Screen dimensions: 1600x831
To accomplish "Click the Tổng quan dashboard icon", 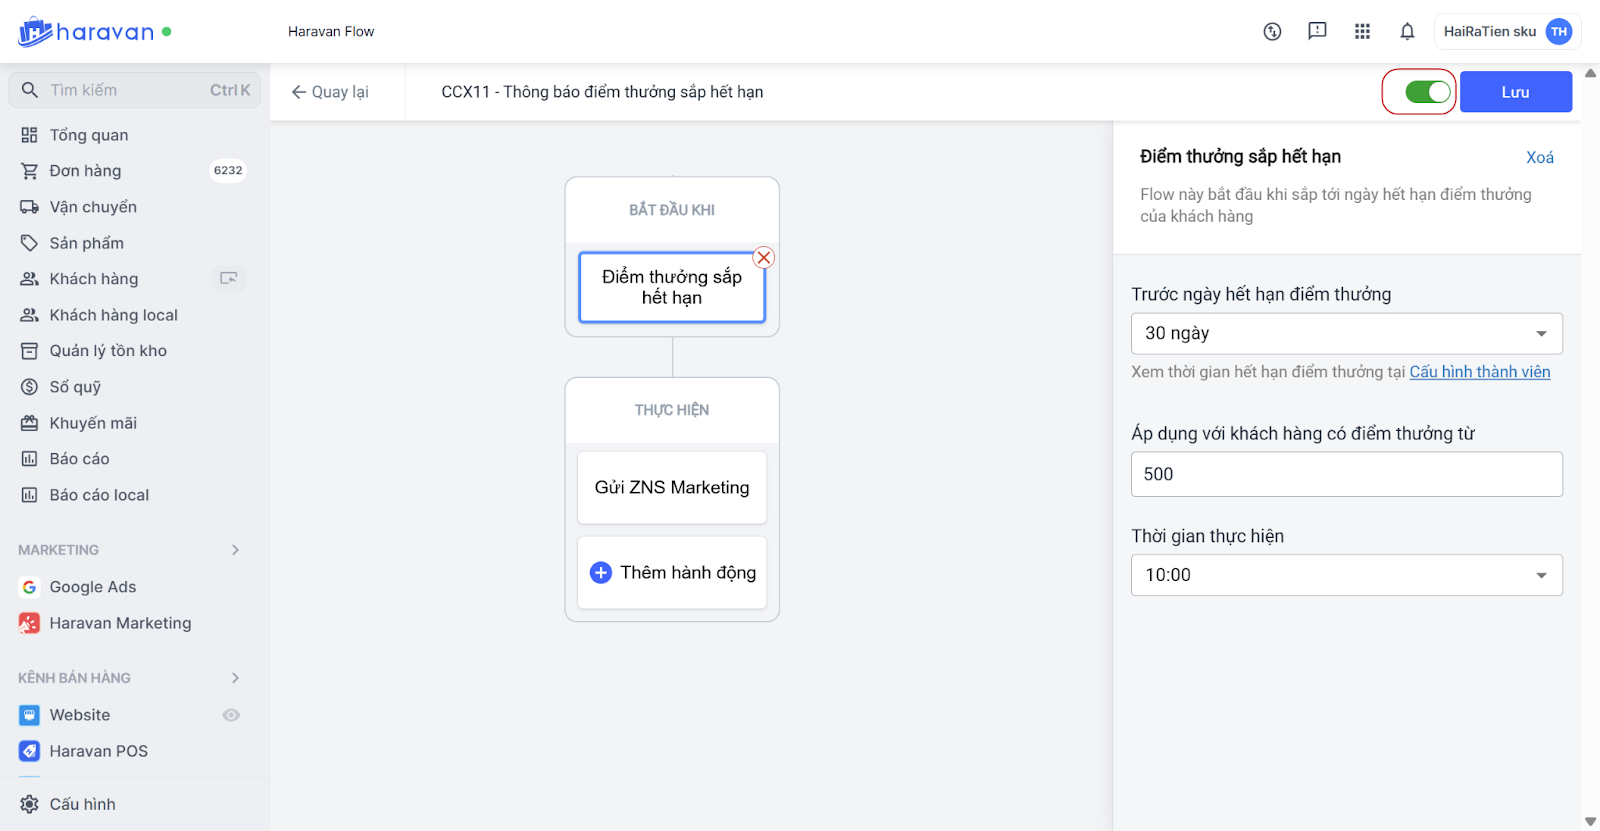I will [x=29, y=135].
